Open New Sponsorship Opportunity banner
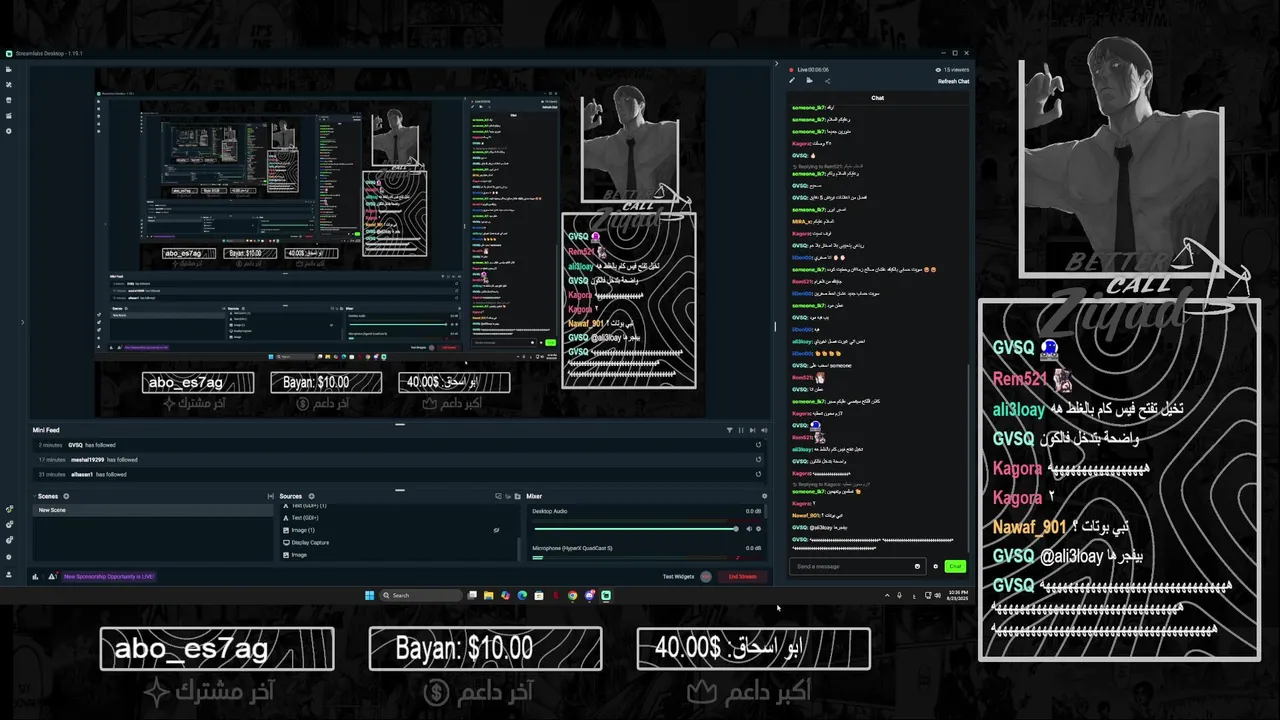Viewport: 1280px width, 720px height. [x=109, y=576]
